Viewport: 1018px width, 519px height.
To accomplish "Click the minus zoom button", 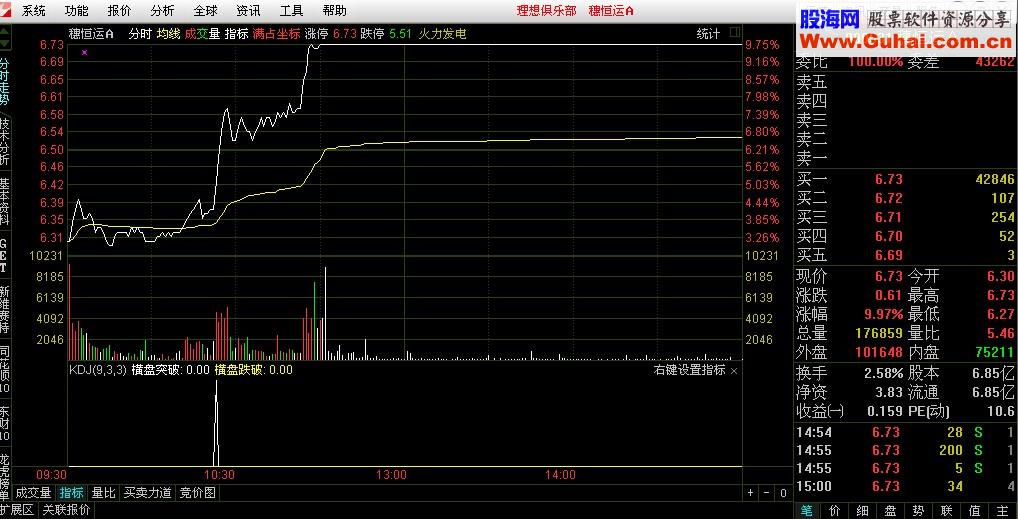I will coord(767,493).
